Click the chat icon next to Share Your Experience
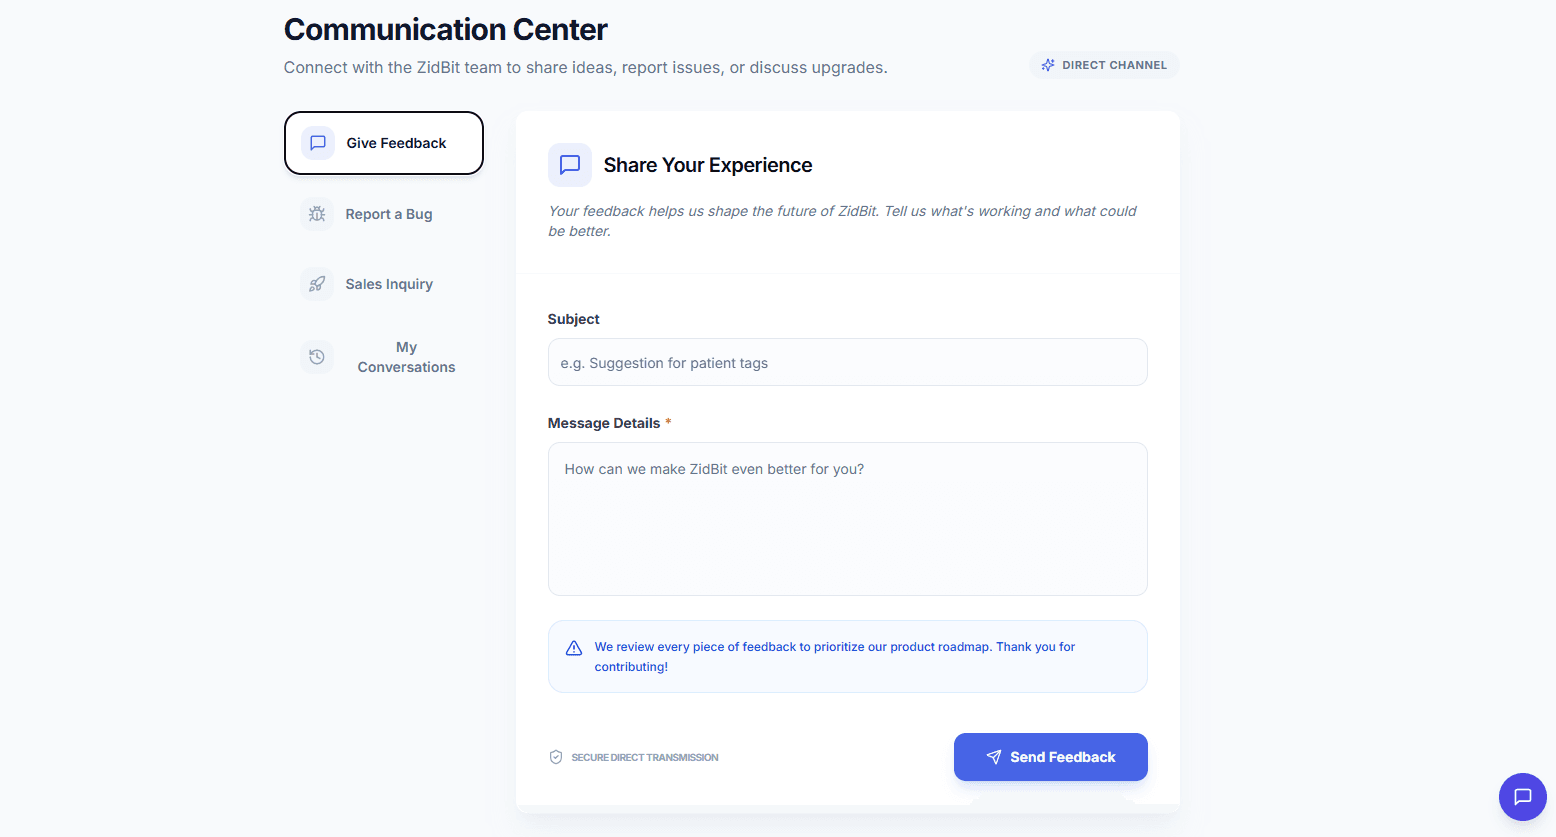Image resolution: width=1556 pixels, height=837 pixels. tap(570, 165)
